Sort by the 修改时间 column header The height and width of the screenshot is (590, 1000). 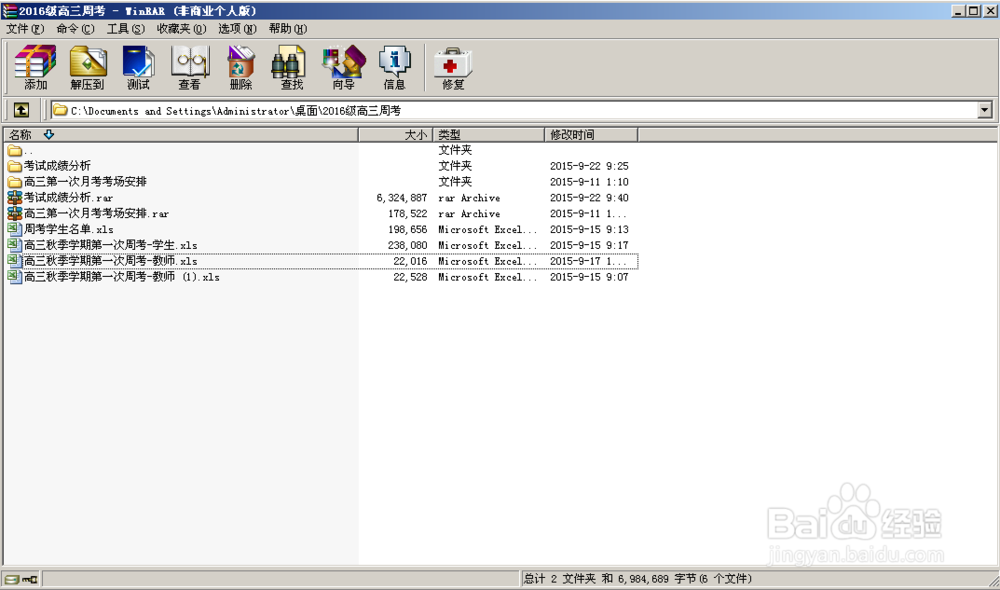(x=591, y=135)
